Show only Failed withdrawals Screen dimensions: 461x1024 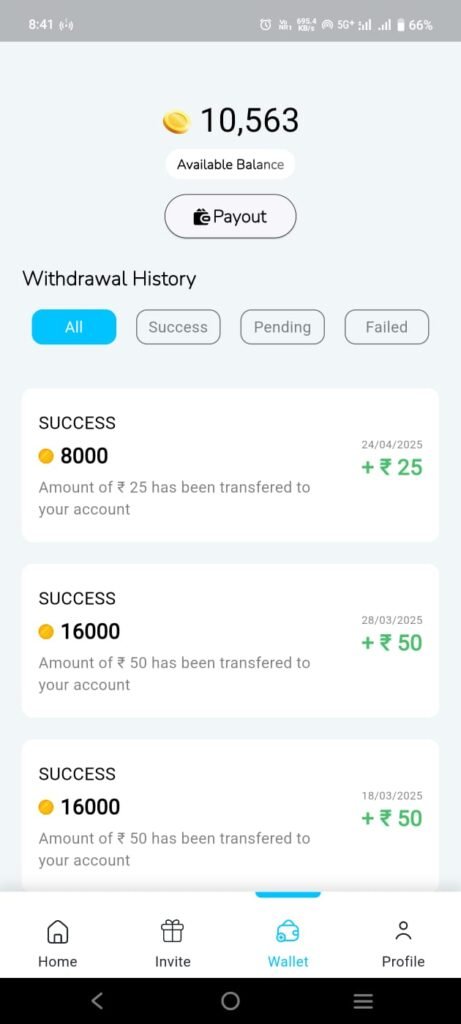click(387, 327)
